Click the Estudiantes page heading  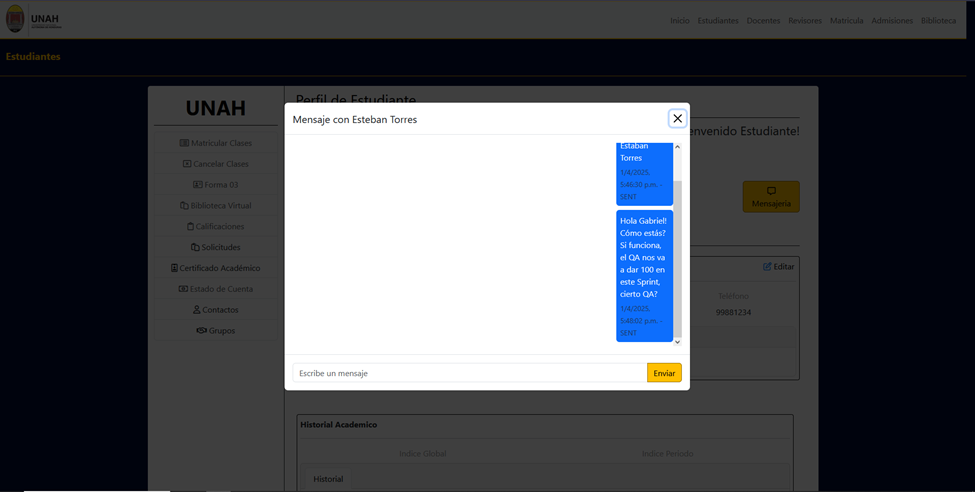[x=33, y=57]
